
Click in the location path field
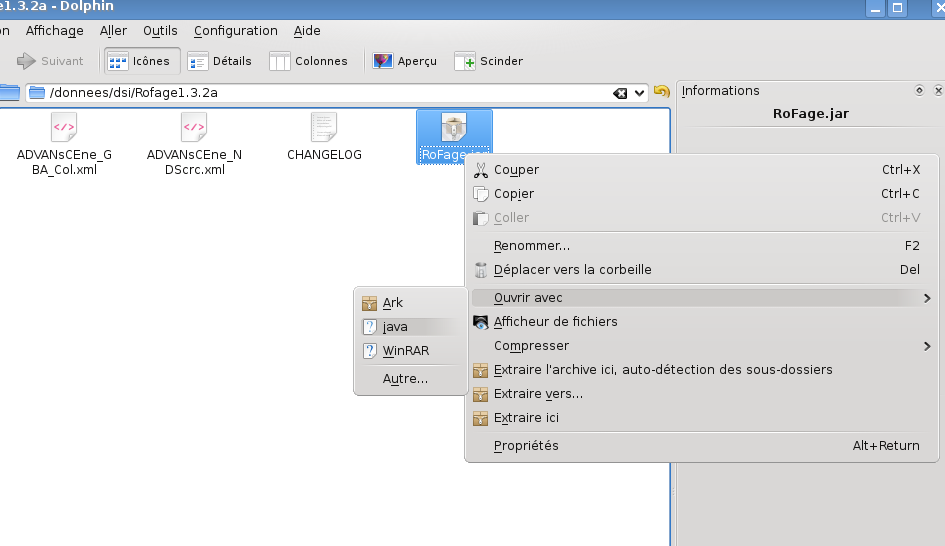pos(320,93)
